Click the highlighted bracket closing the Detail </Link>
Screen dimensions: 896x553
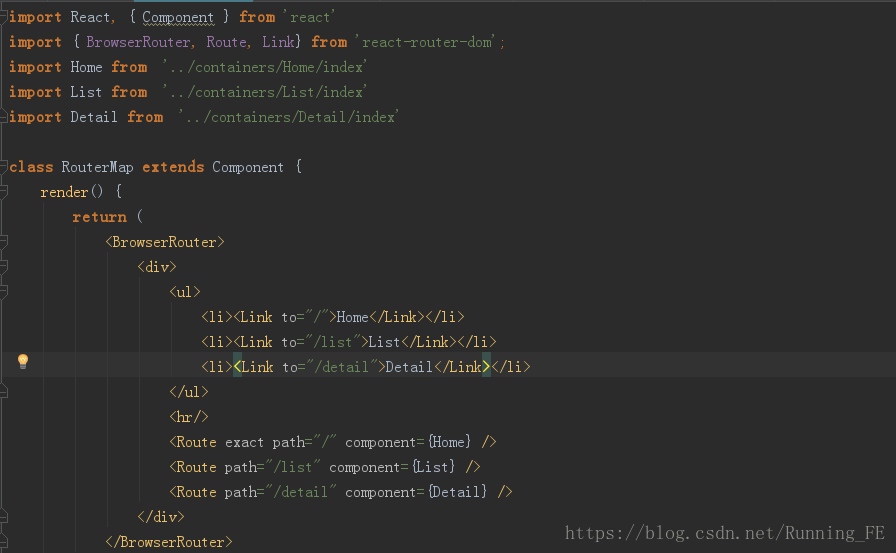486,367
